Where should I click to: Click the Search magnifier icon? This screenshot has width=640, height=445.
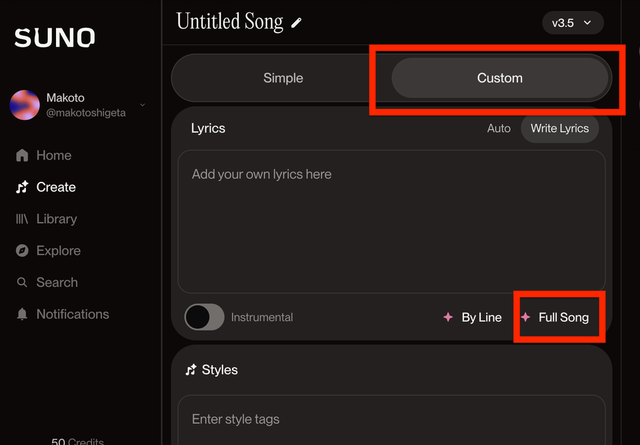point(22,283)
